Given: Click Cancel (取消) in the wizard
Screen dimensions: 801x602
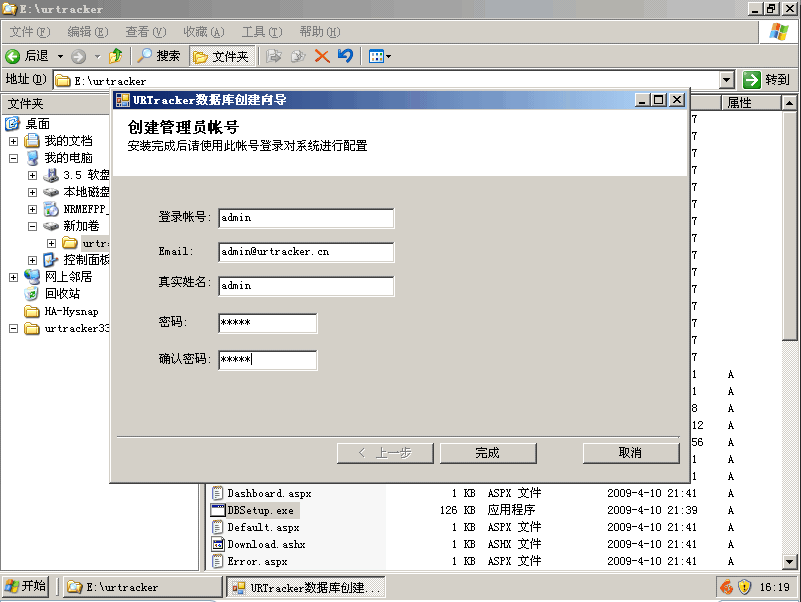Looking at the screenshot, I should (631, 453).
